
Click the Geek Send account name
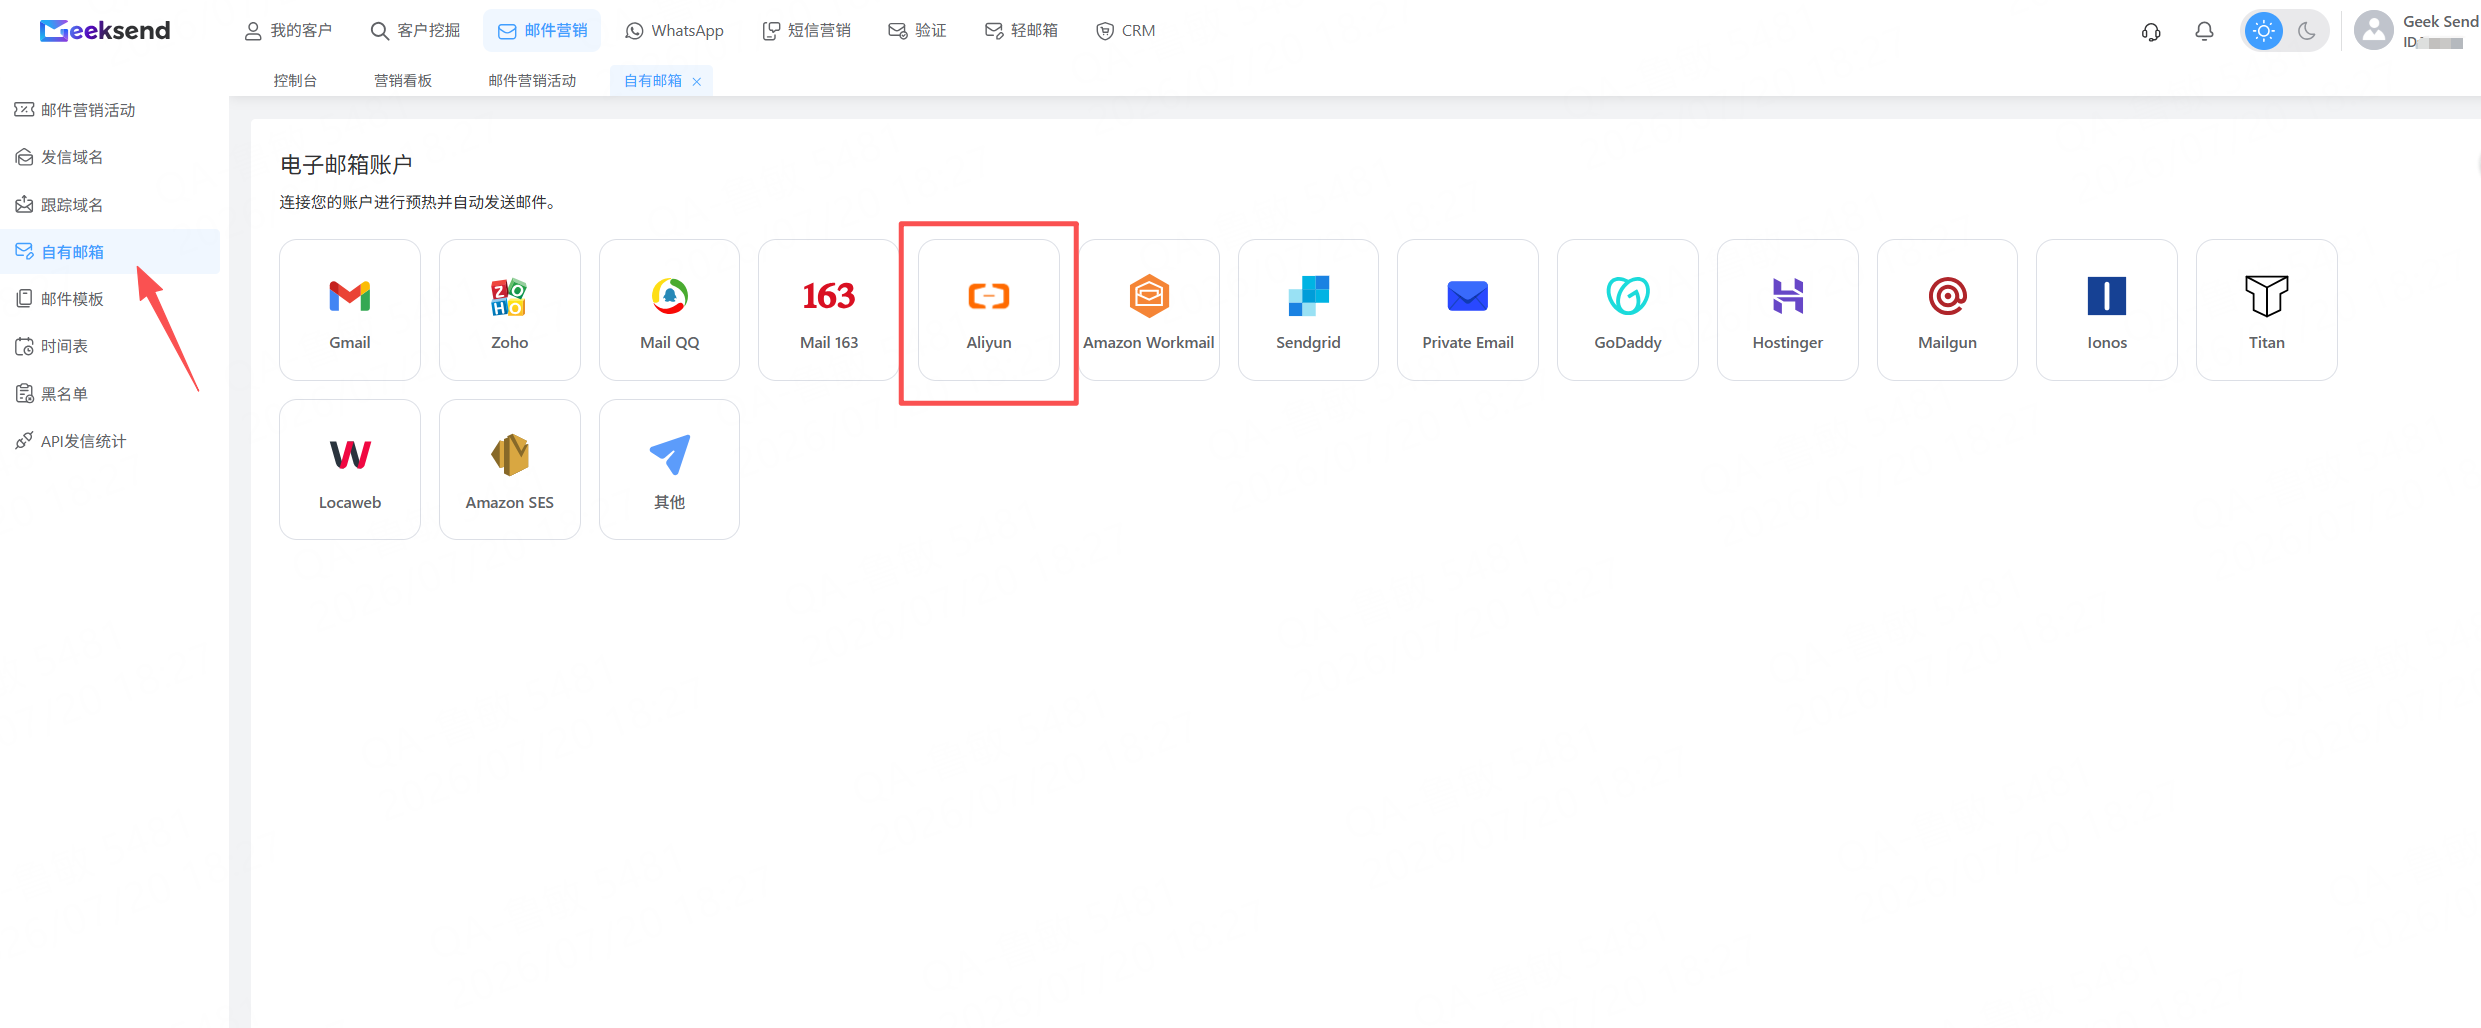[x=2441, y=22]
